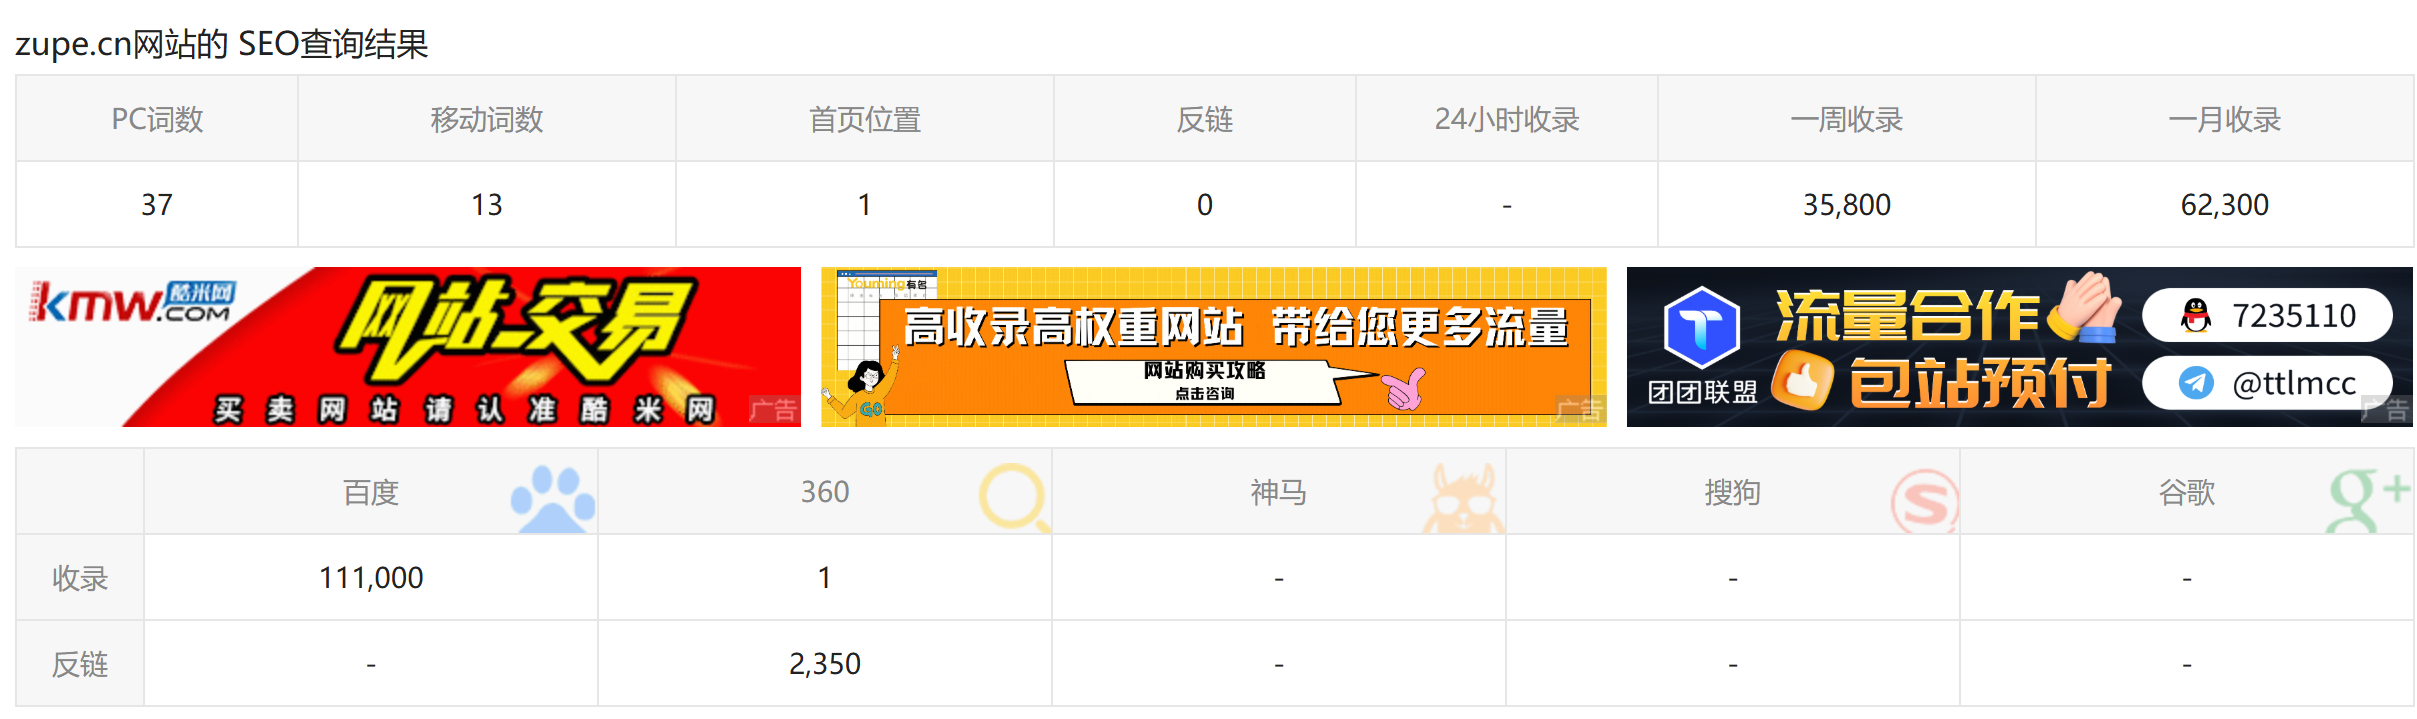The width and height of the screenshot is (2417, 719).
Task: Click the 360 search magnifier icon
Action: [1015, 497]
